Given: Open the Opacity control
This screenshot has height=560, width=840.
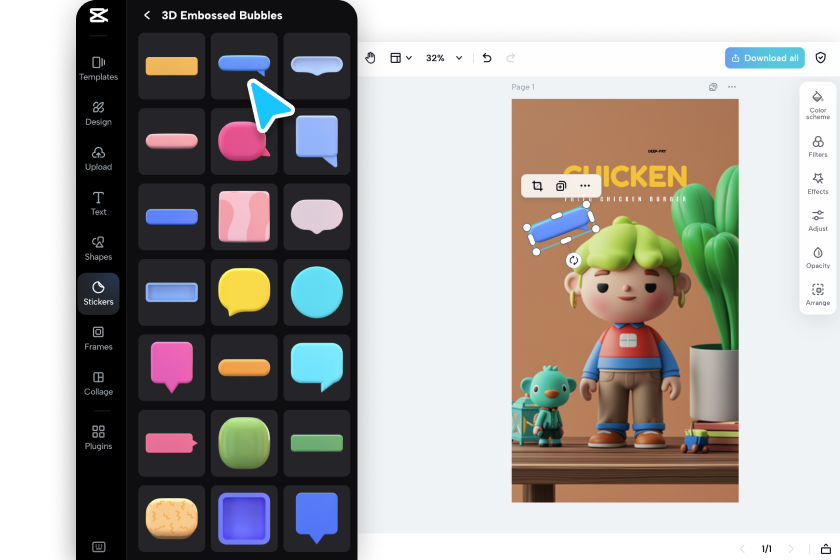Looking at the screenshot, I should 818,257.
